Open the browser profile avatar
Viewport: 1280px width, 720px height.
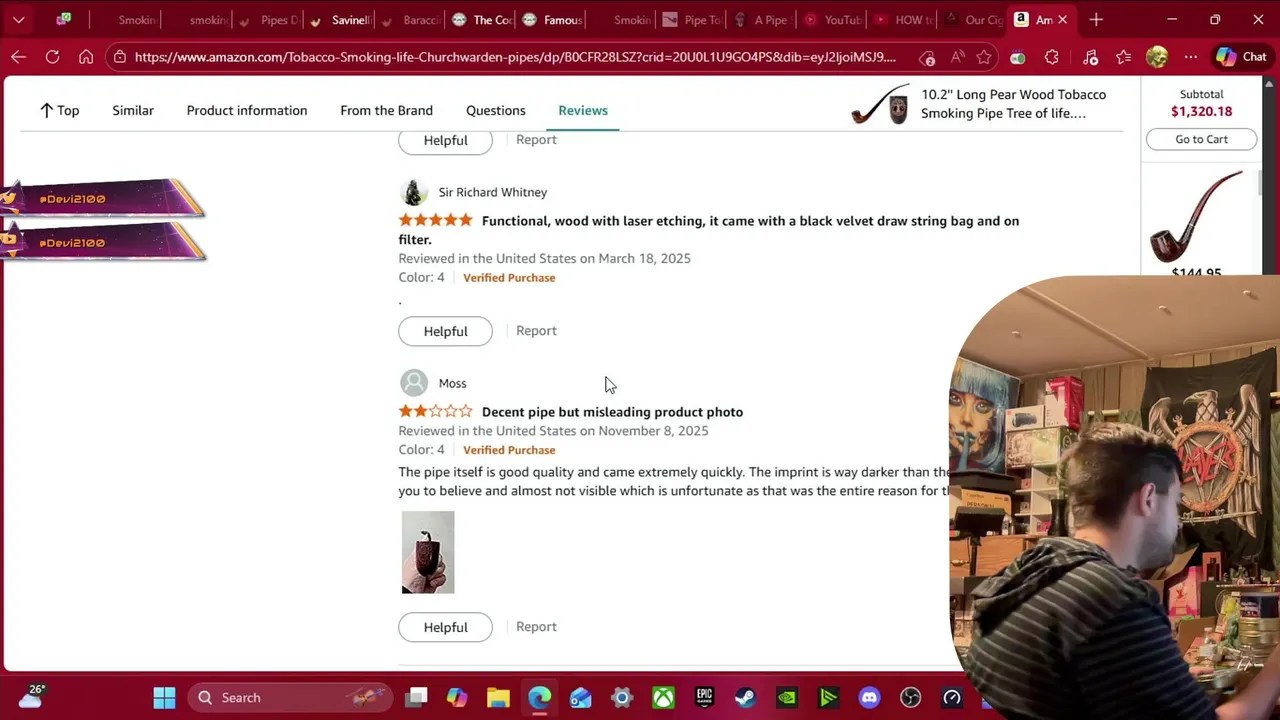coord(1157,57)
